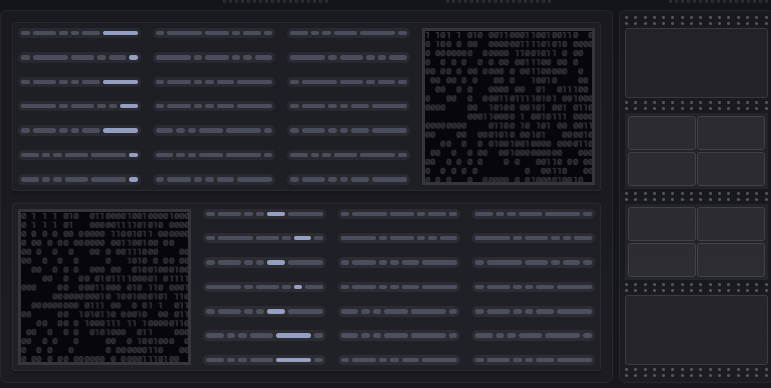This screenshot has width=771, height=388.
Task: Click upper four-cell grid's bottom-right cell in sidebar
Action: tap(731, 169)
